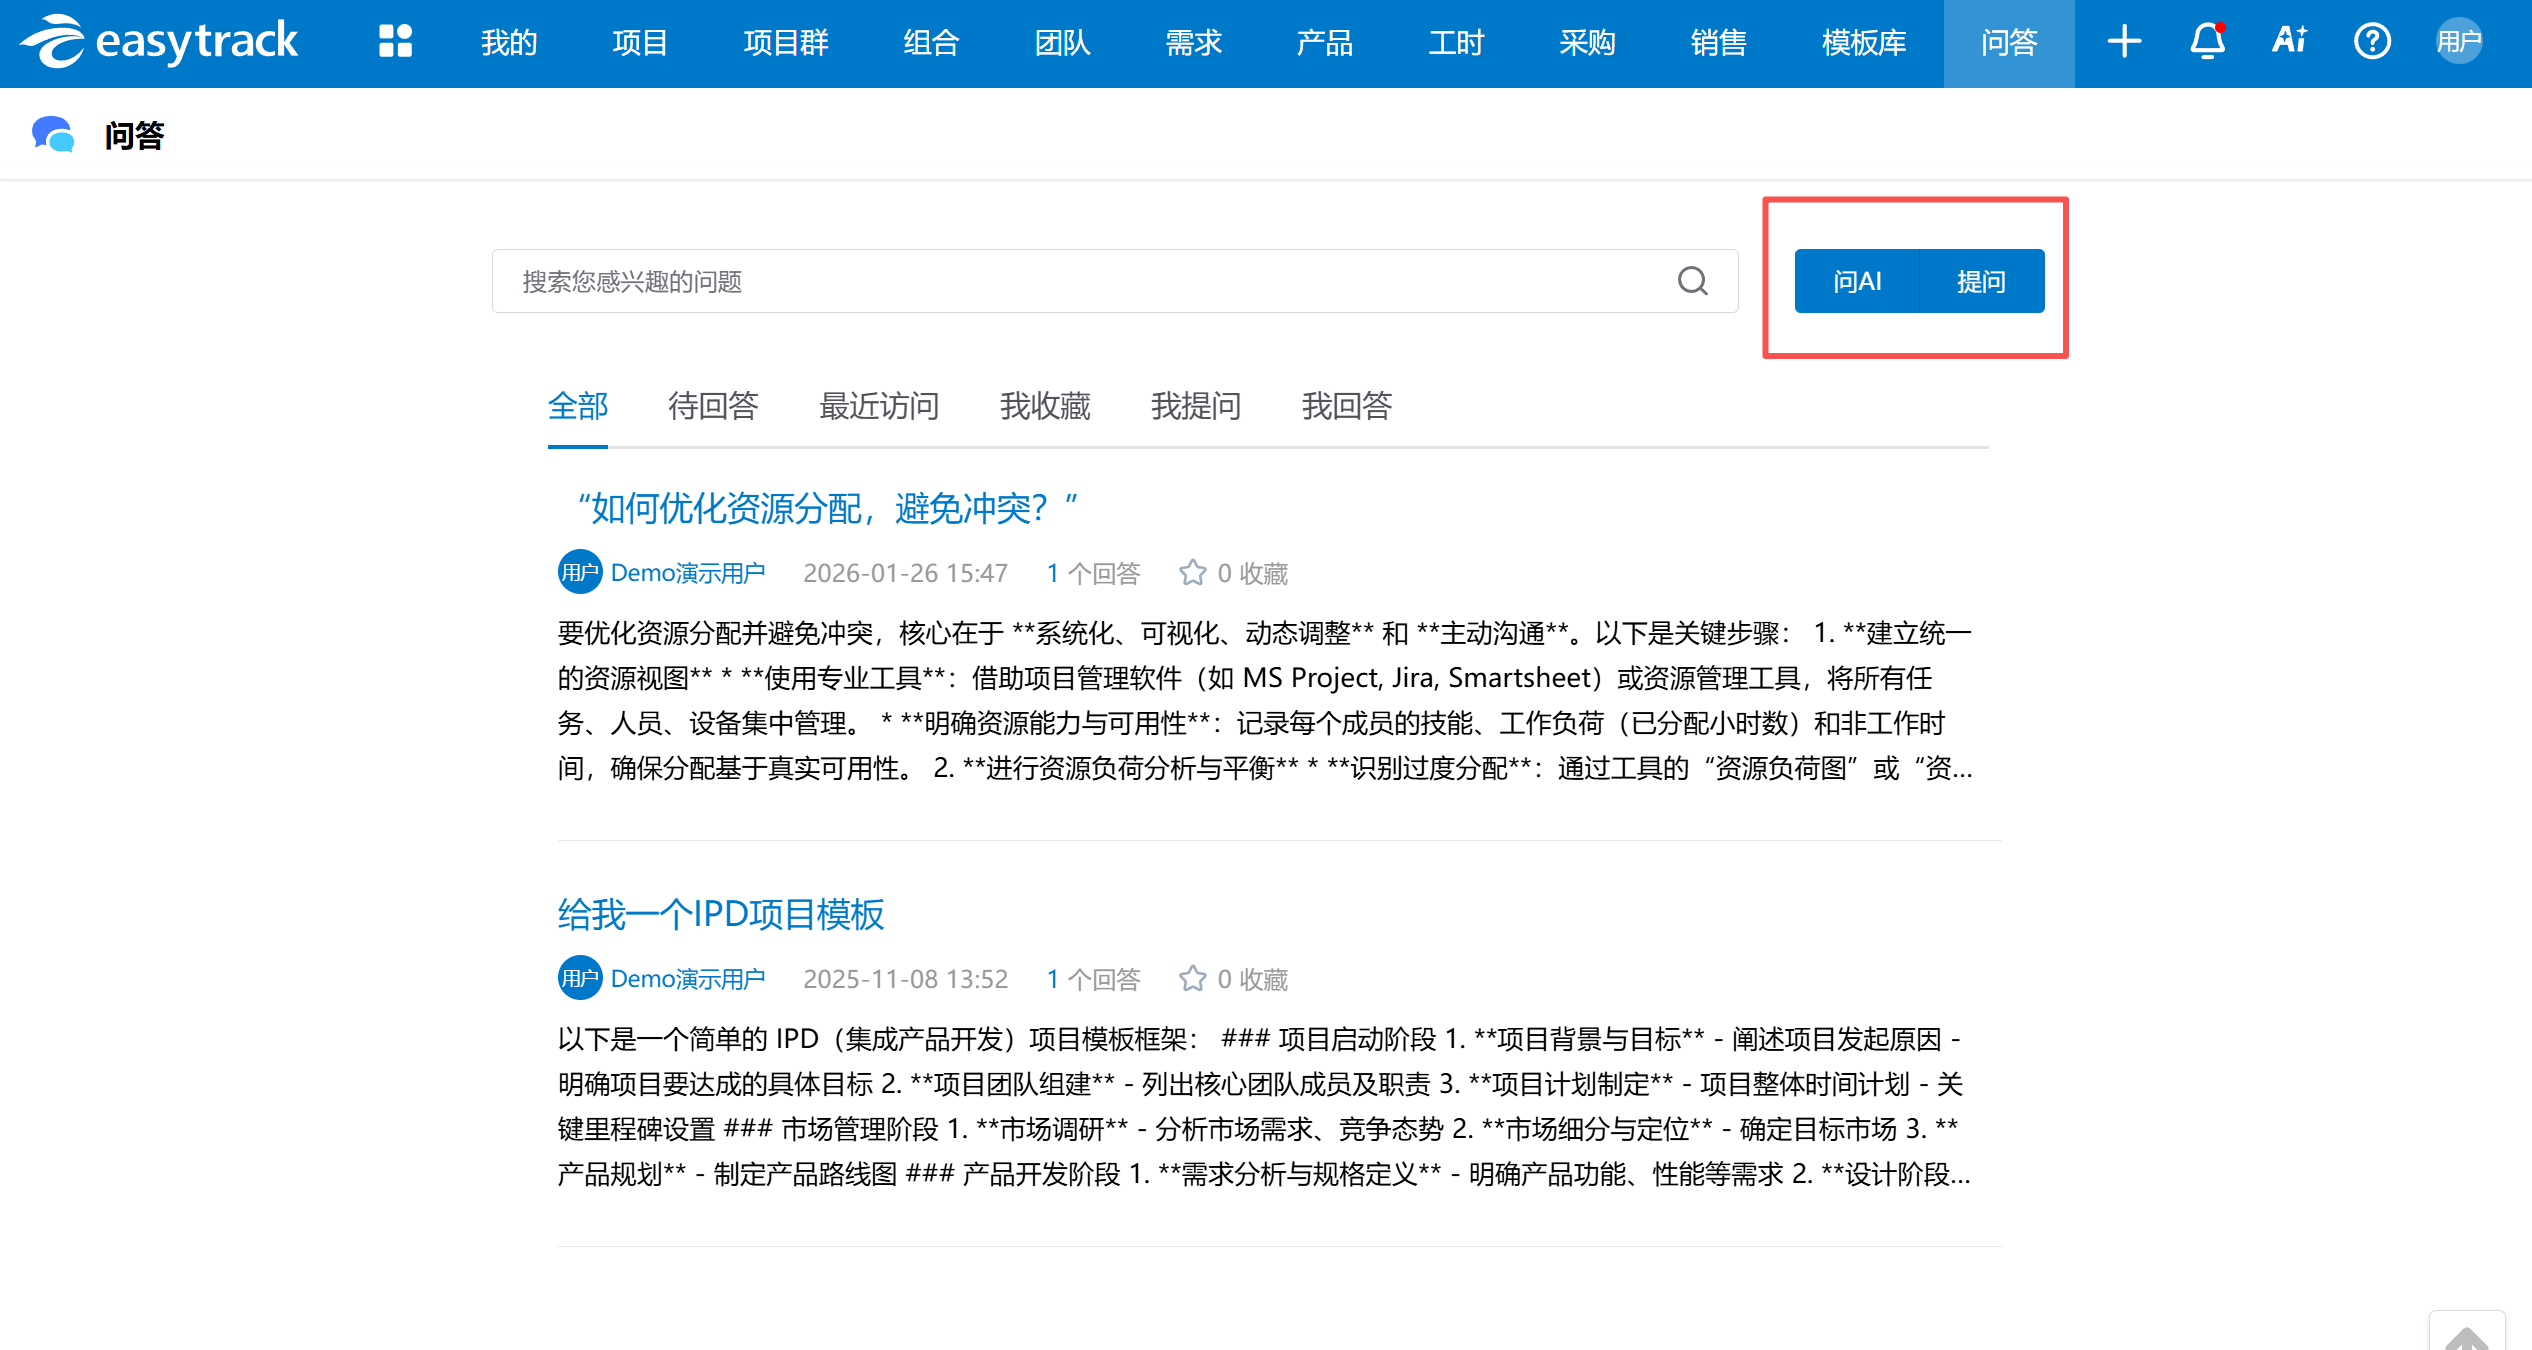Open Demo演示用户 profile on first question
2532x1350 pixels.
687,573
